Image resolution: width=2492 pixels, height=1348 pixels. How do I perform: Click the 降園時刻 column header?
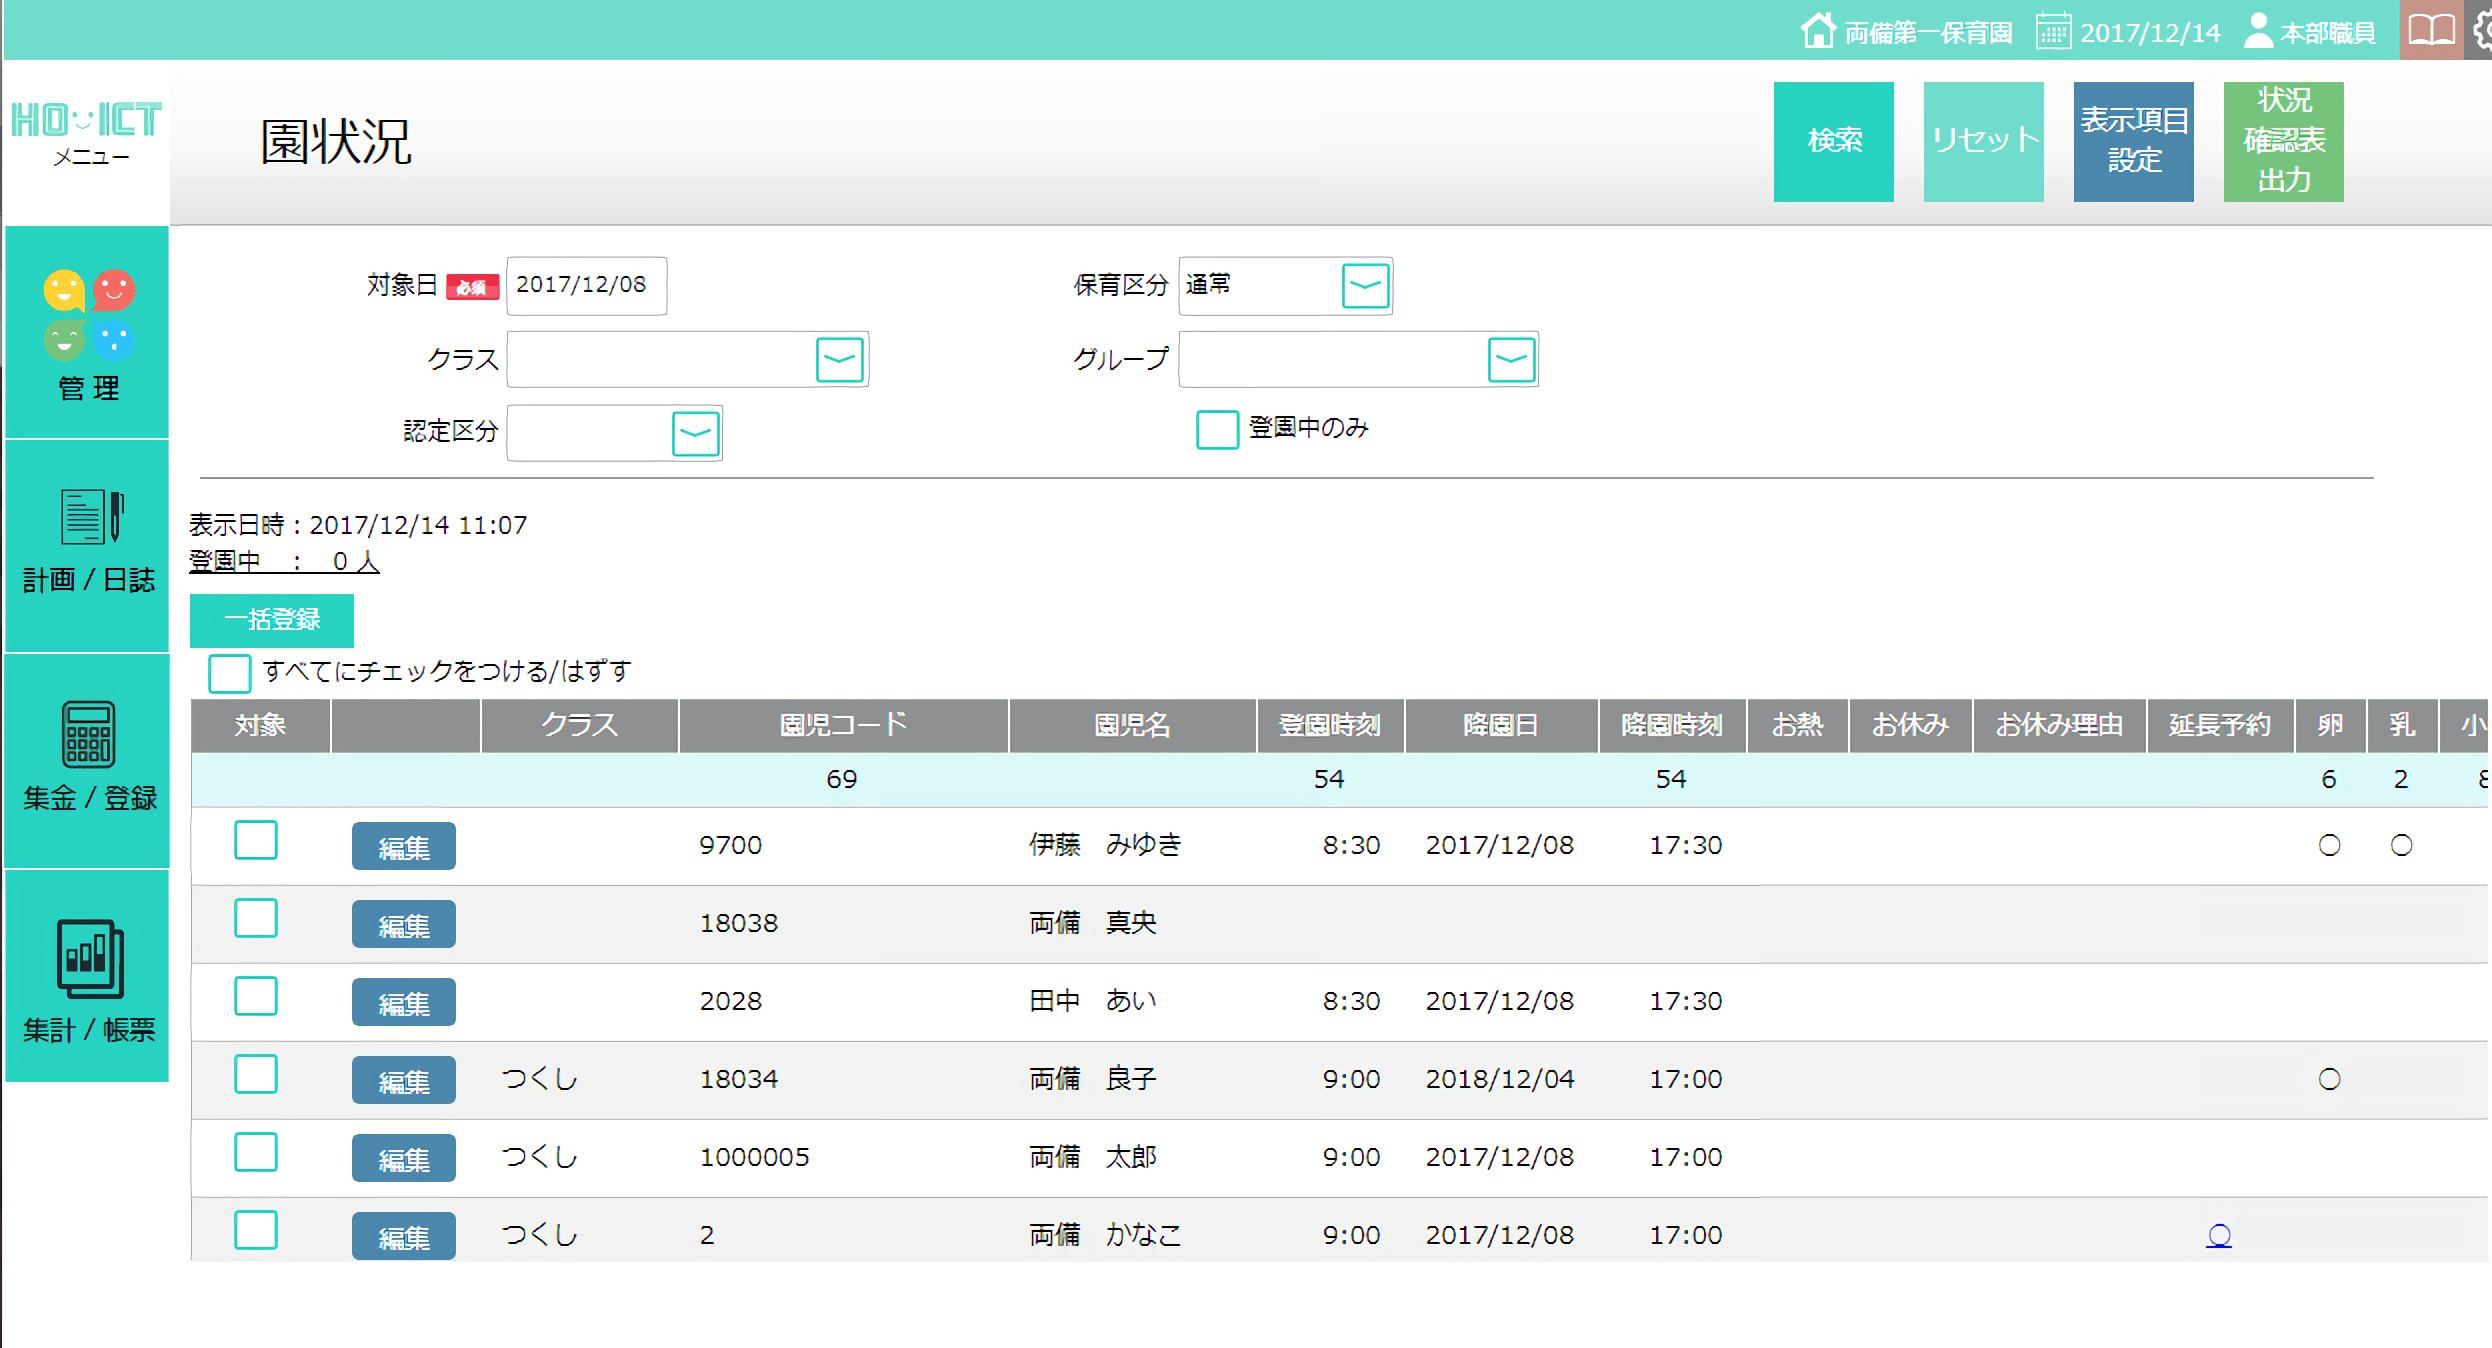coord(1671,725)
